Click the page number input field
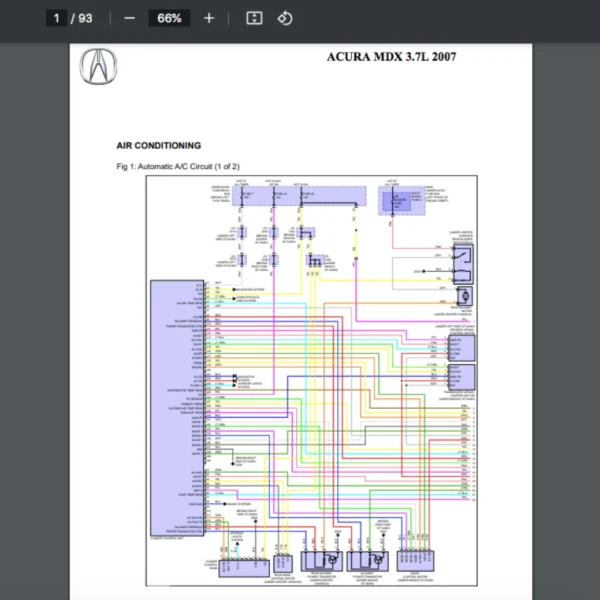600x600 pixels. click(x=57, y=18)
